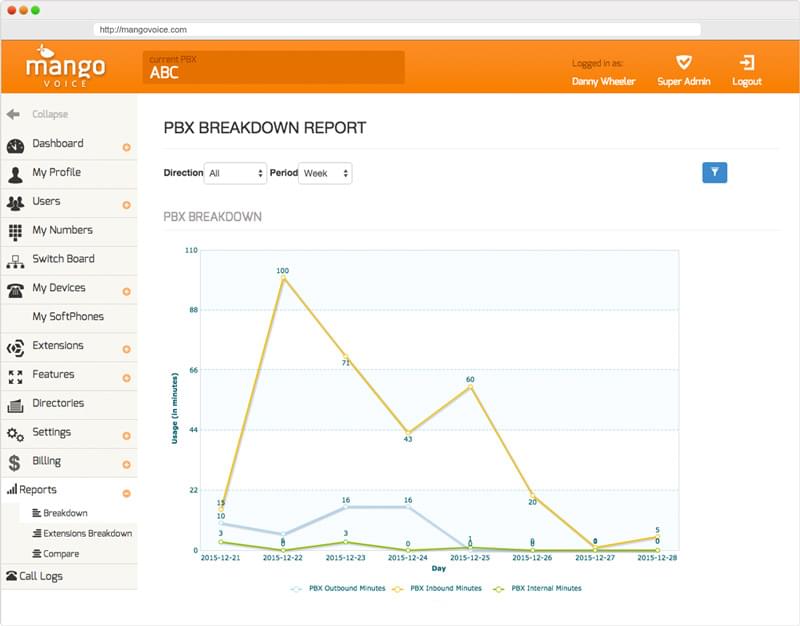Image resolution: width=800 pixels, height=626 pixels.
Task: Click the blue filter icon button
Action: click(714, 172)
